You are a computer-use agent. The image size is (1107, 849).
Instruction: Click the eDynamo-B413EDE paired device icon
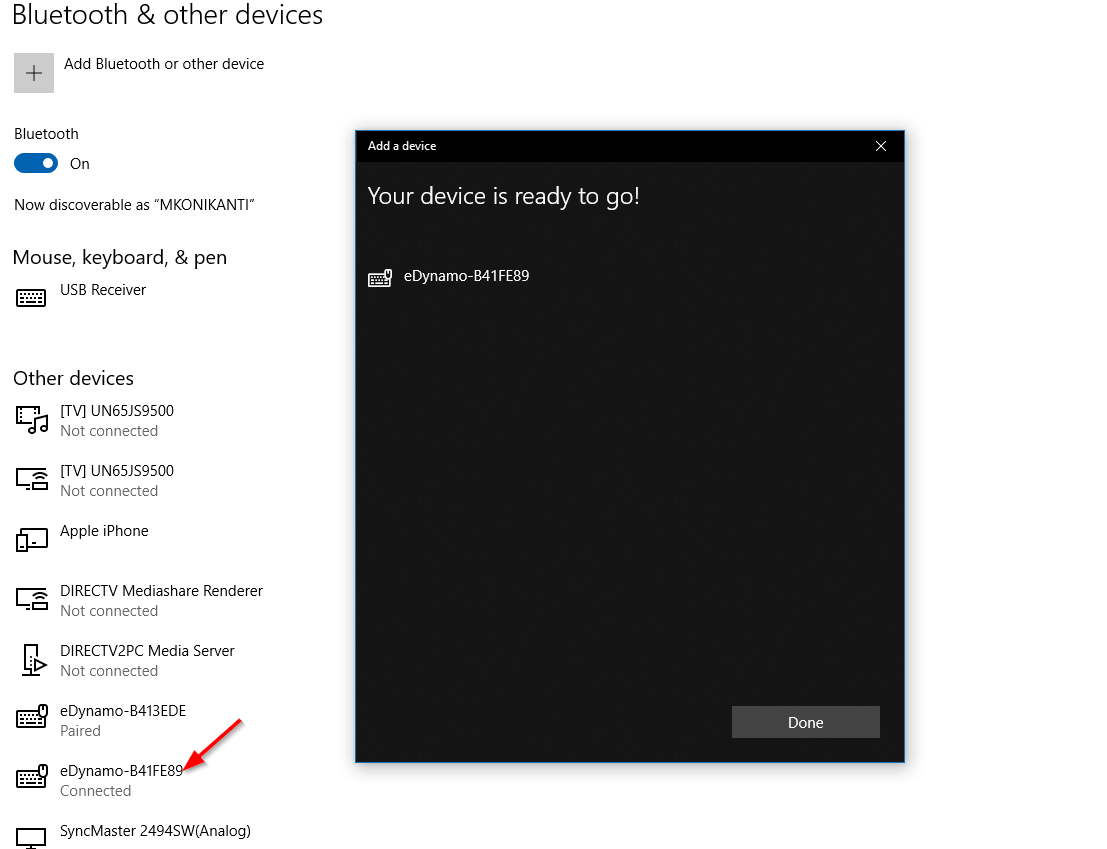coord(32,718)
